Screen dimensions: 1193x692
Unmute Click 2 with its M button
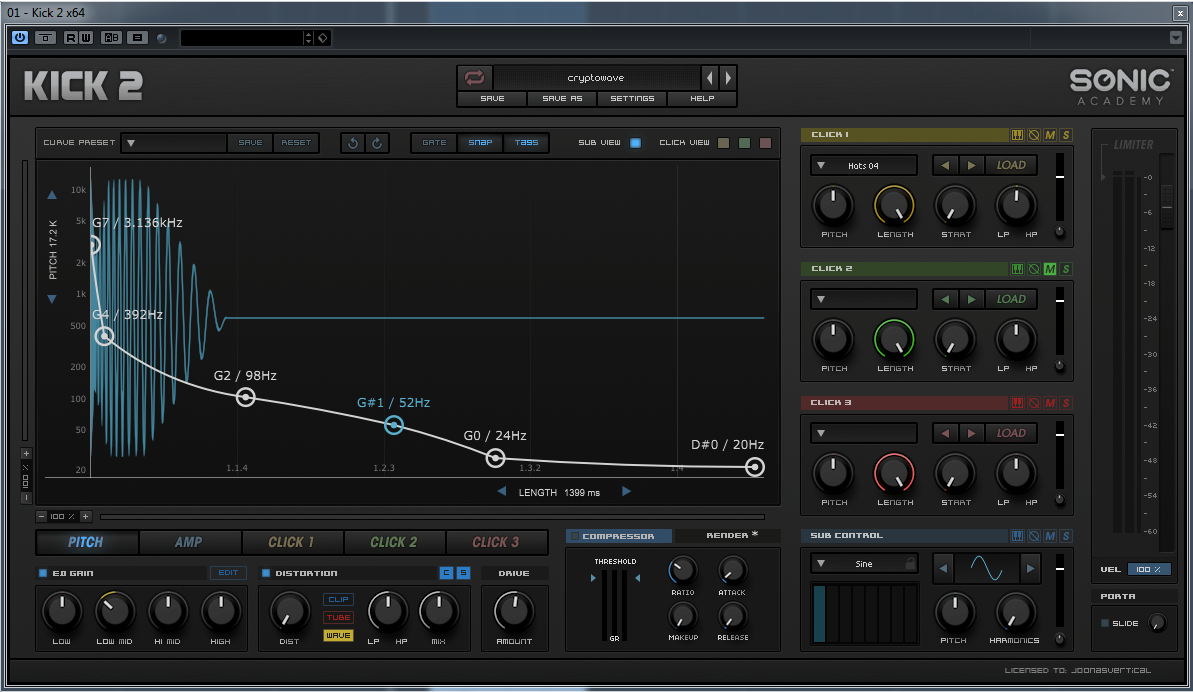[1050, 269]
